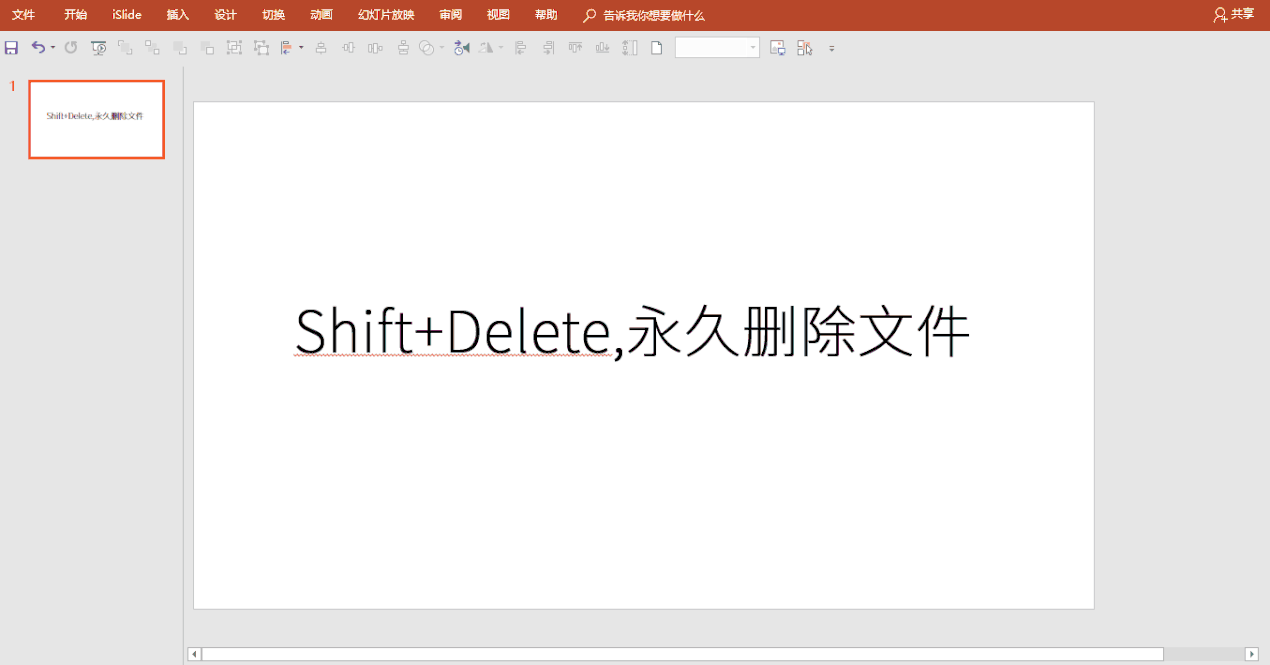Click the Share icon at top right
1270x665 pixels.
coord(1233,15)
